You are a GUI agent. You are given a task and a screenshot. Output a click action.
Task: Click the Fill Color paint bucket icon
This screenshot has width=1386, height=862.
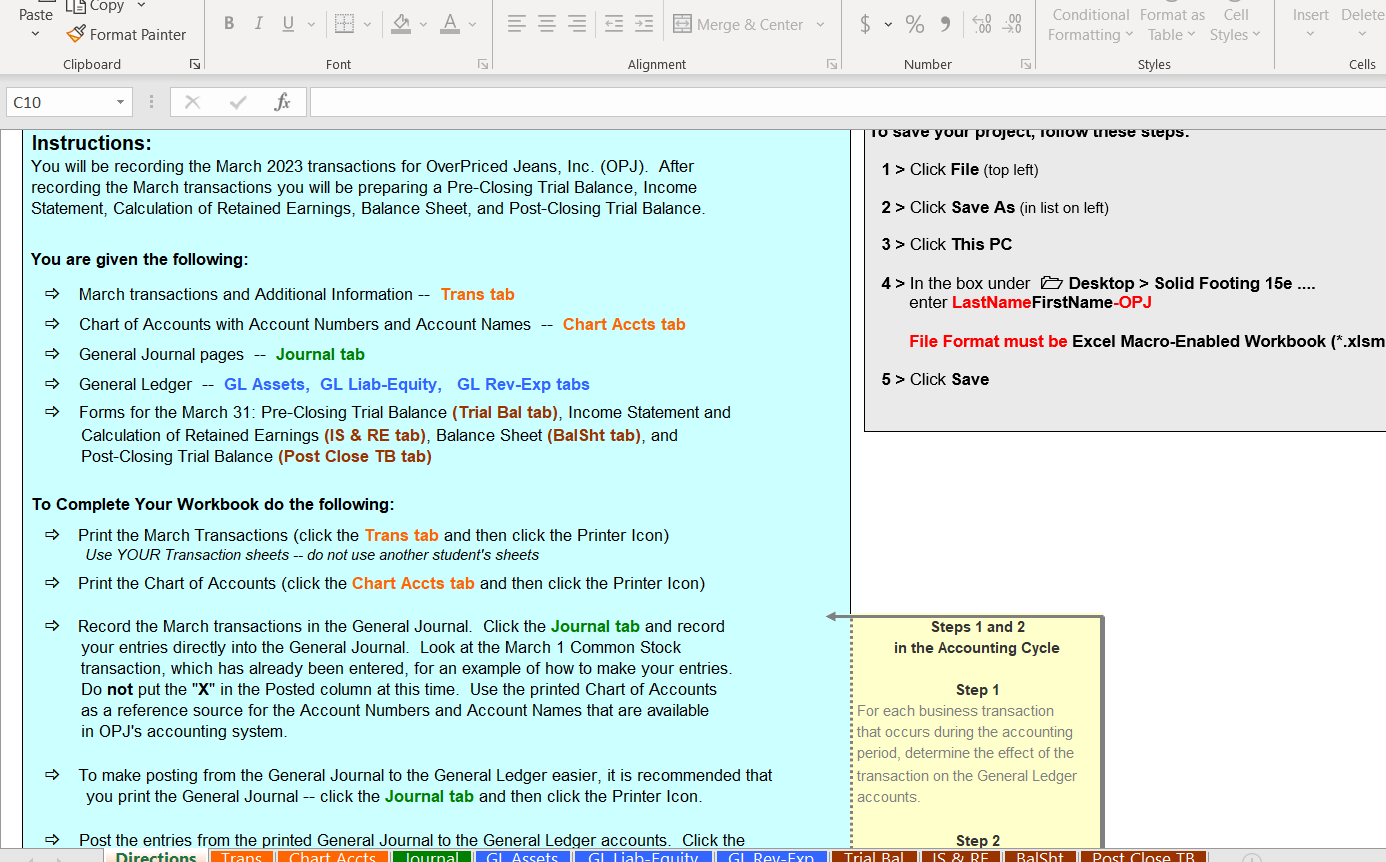(401, 23)
